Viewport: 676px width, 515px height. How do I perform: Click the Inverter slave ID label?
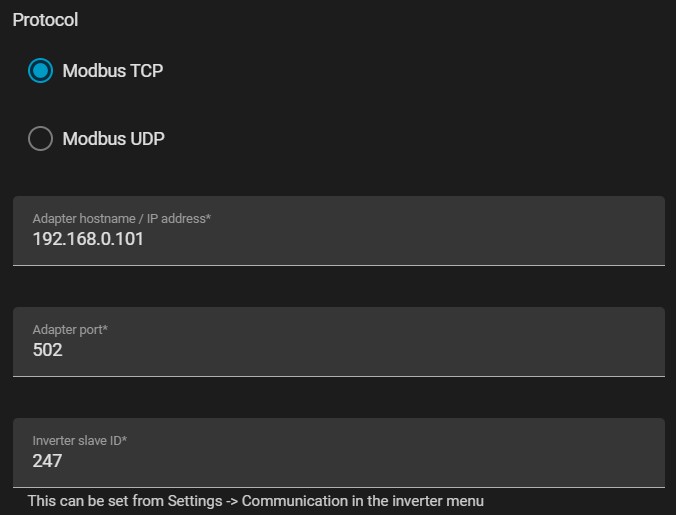point(80,440)
